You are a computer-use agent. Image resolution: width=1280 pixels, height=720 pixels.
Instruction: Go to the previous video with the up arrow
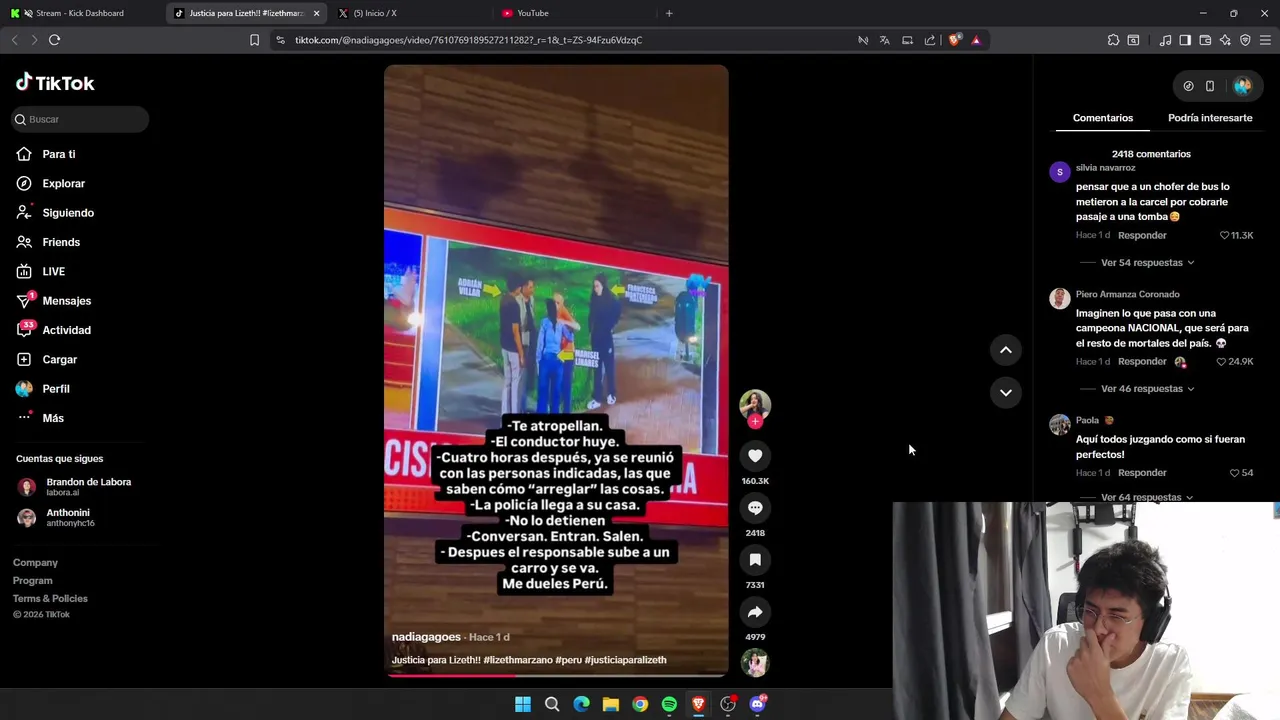point(1006,350)
